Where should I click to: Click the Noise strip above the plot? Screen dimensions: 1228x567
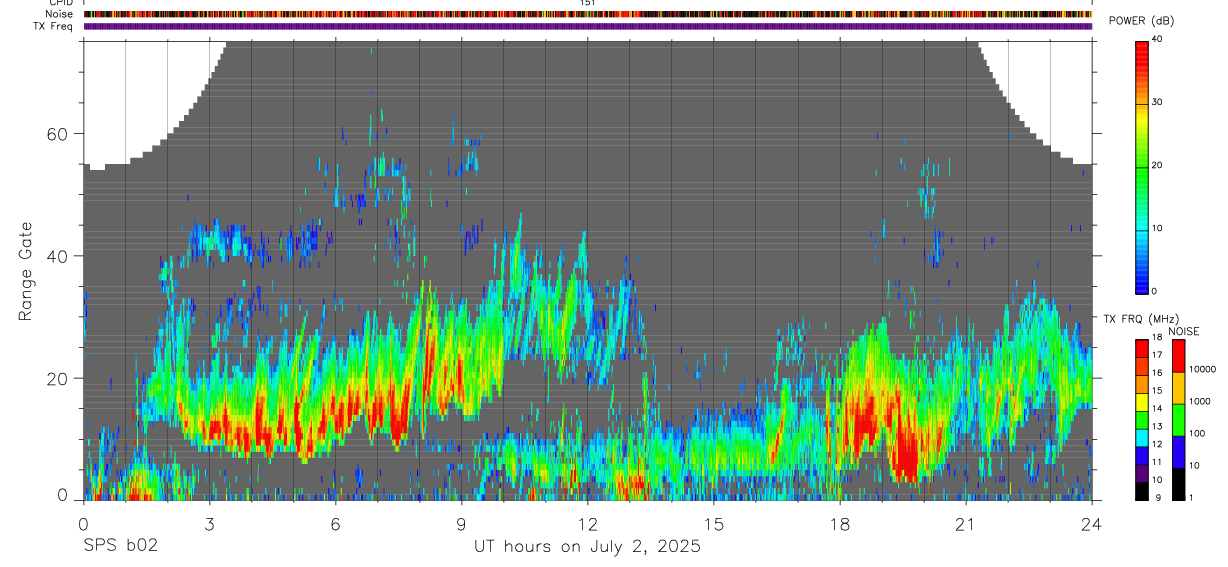coord(588,14)
